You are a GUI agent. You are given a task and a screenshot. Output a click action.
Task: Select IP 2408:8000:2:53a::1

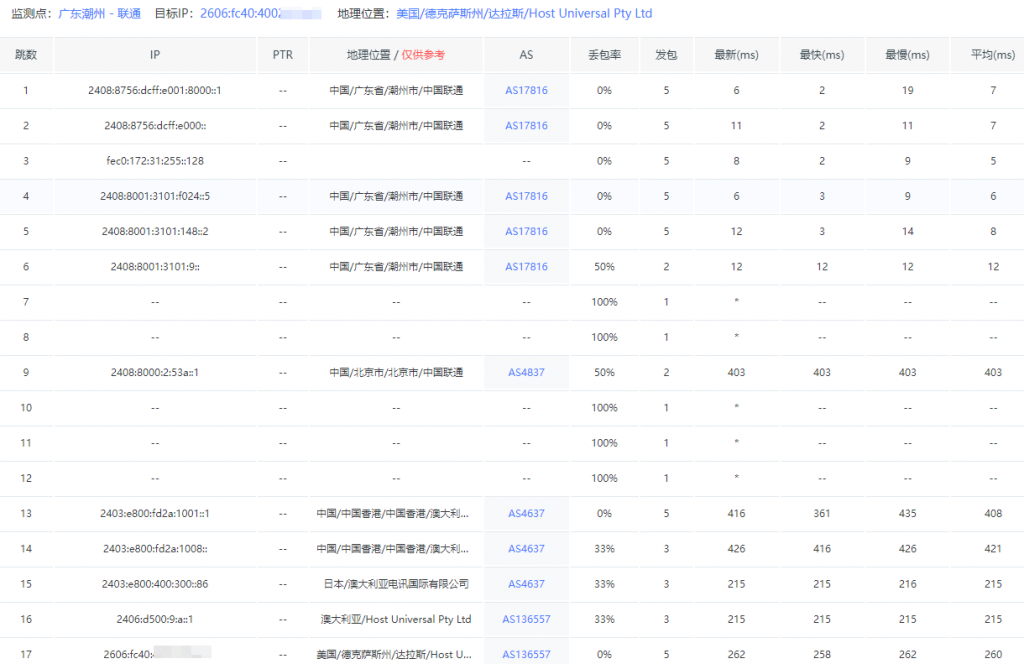pos(155,372)
